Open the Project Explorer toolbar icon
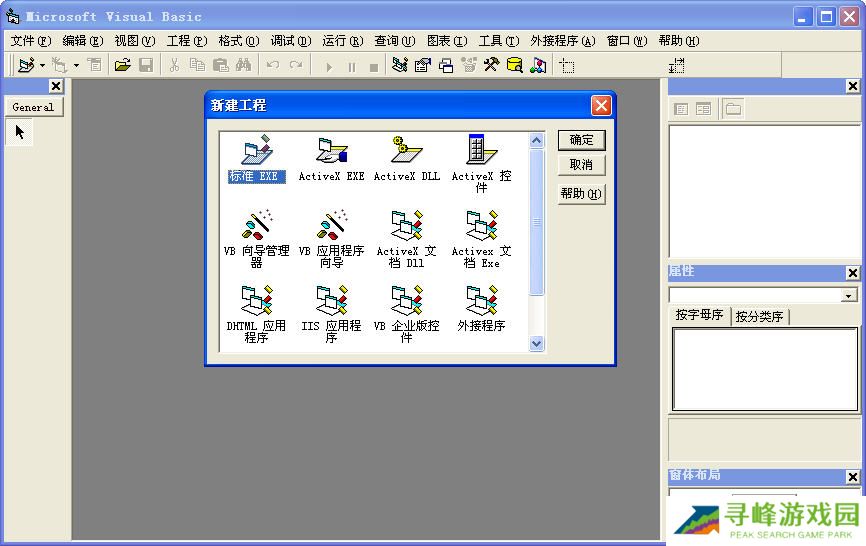This screenshot has height=546, width=866. click(400, 65)
